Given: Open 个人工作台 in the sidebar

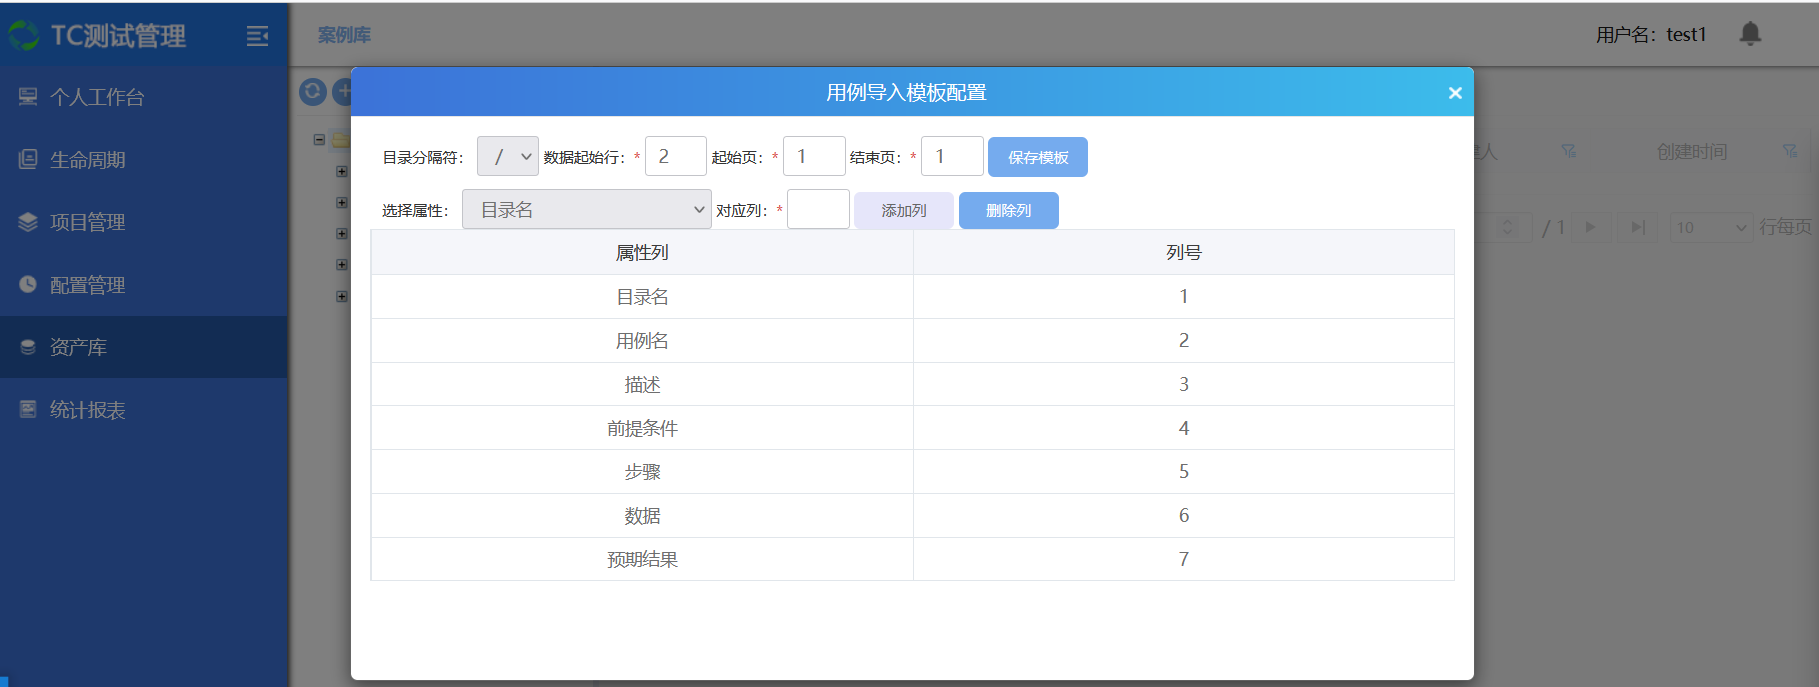Looking at the screenshot, I should coord(97,97).
